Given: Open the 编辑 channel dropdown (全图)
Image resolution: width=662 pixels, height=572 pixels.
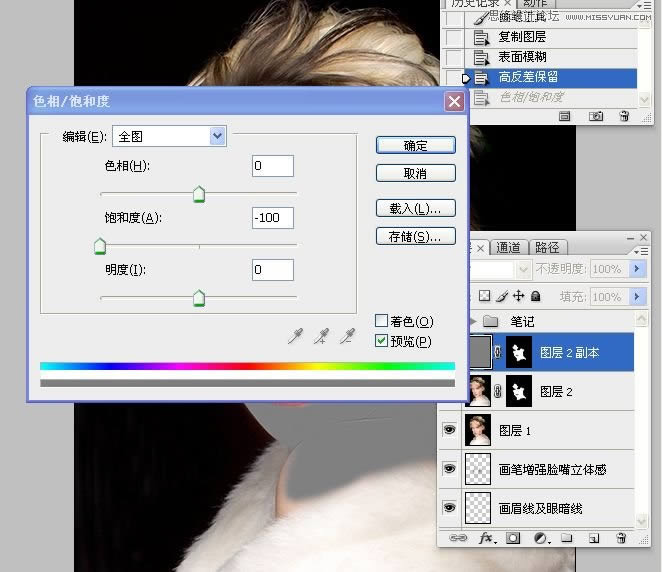Looking at the screenshot, I should click(x=218, y=136).
